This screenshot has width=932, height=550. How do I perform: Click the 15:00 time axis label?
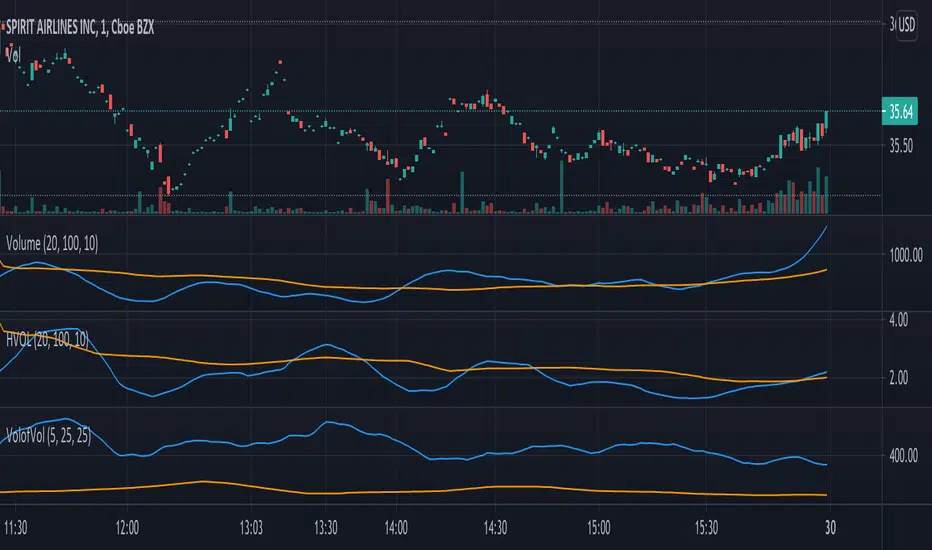coord(598,526)
